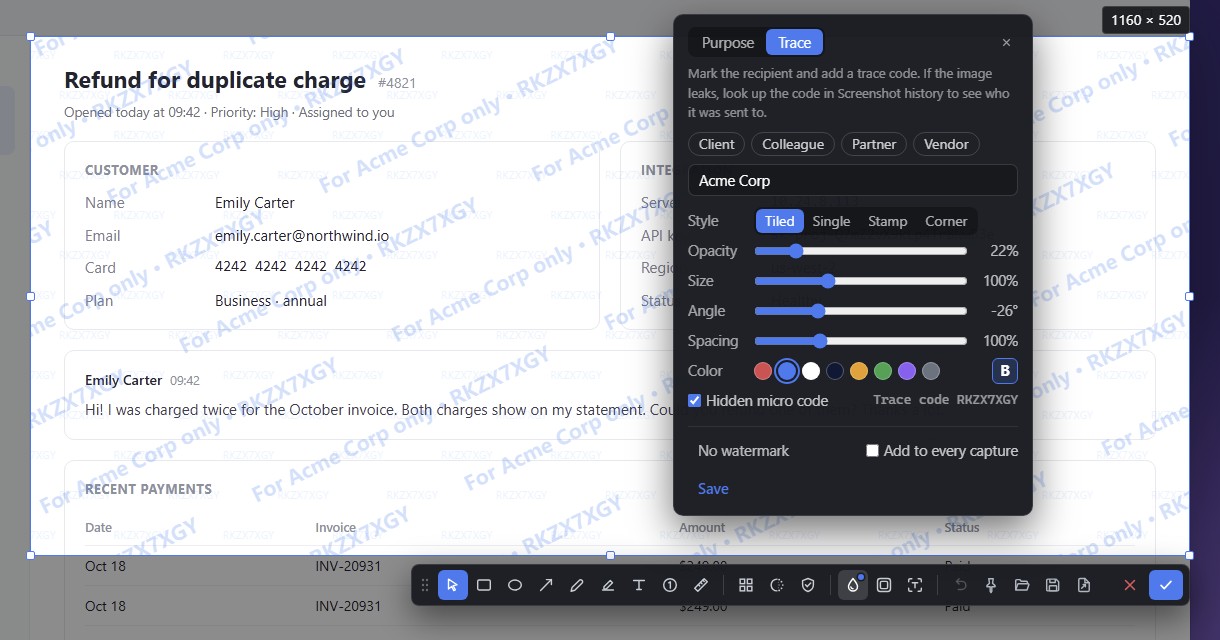This screenshot has width=1220, height=640.
Task: Switch to the Trace tab
Action: click(795, 42)
